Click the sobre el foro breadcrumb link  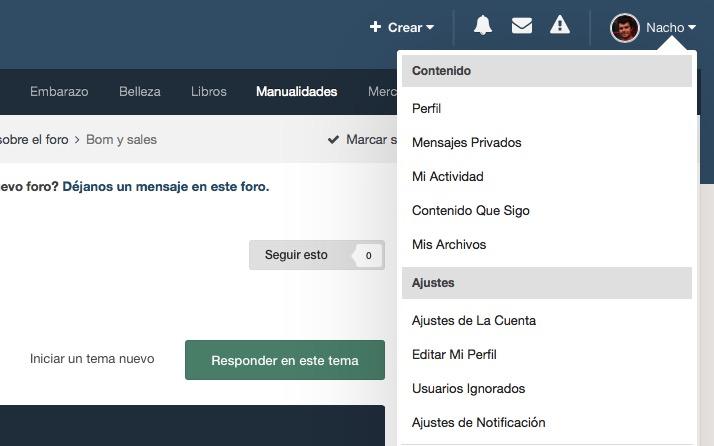click(34, 139)
